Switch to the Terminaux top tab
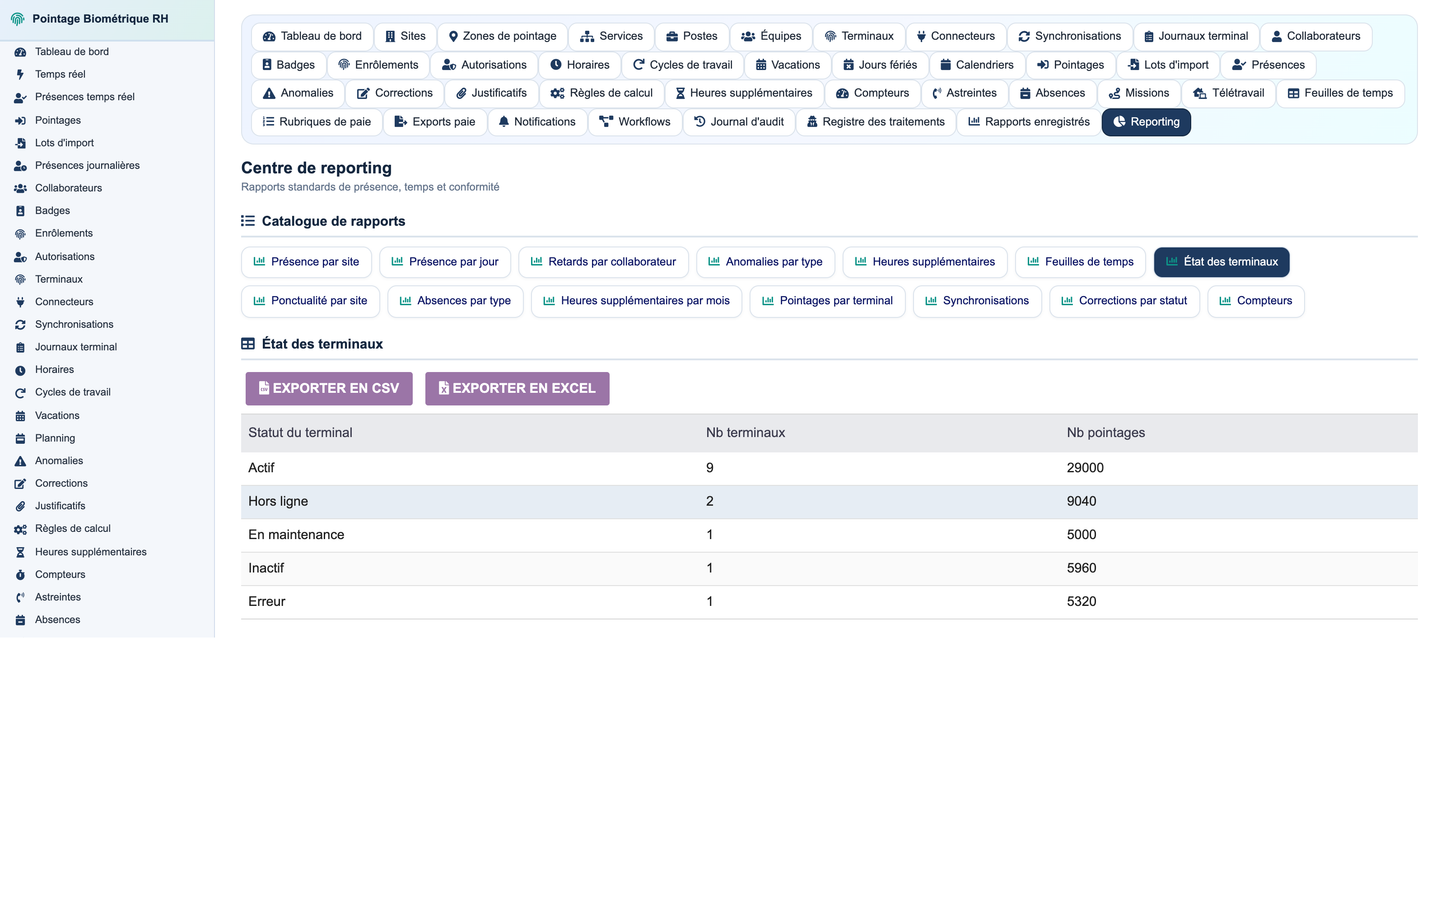The height and width of the screenshot is (903, 1445). click(x=859, y=36)
